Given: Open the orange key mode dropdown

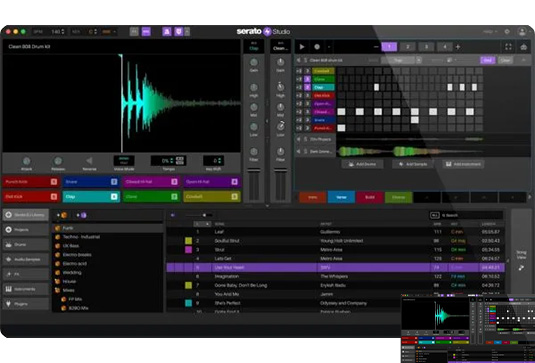Looking at the screenshot, I should [109, 32].
